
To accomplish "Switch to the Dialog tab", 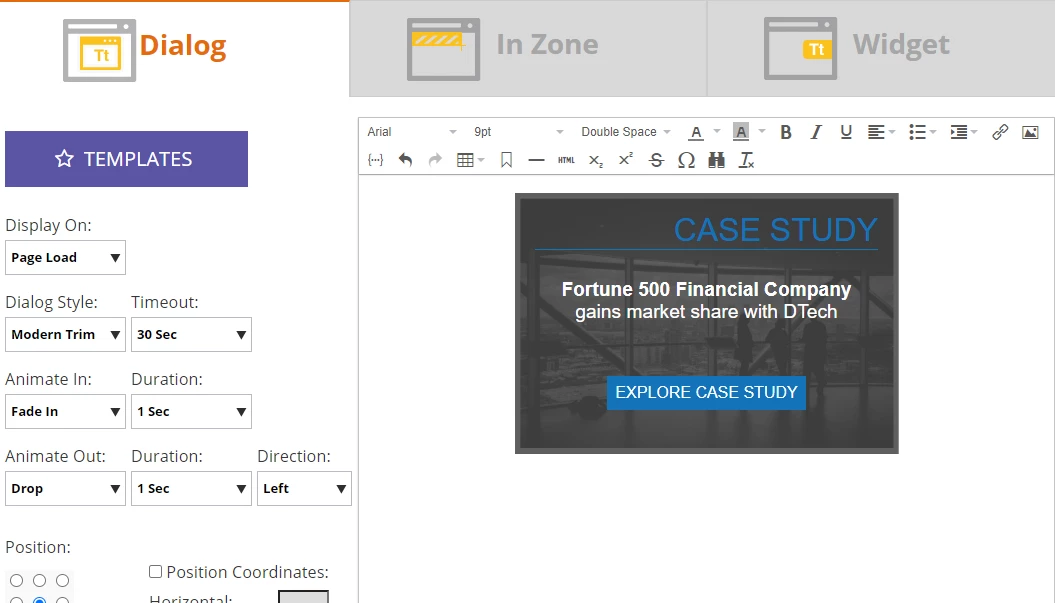I will click(x=174, y=48).
